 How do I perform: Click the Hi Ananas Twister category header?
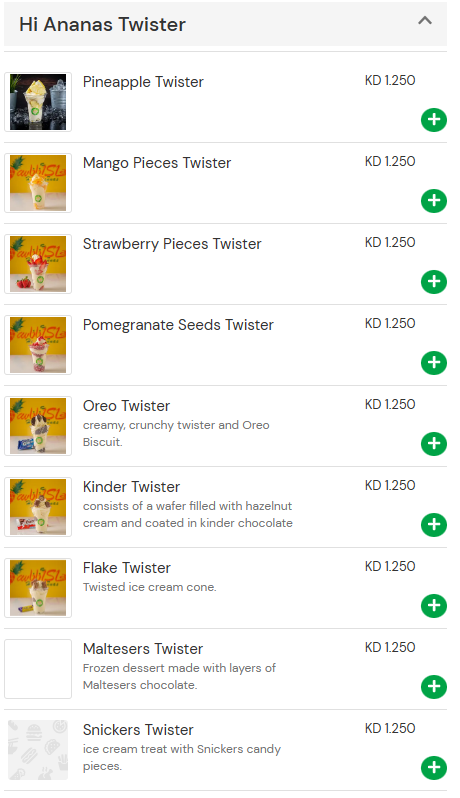[225, 24]
